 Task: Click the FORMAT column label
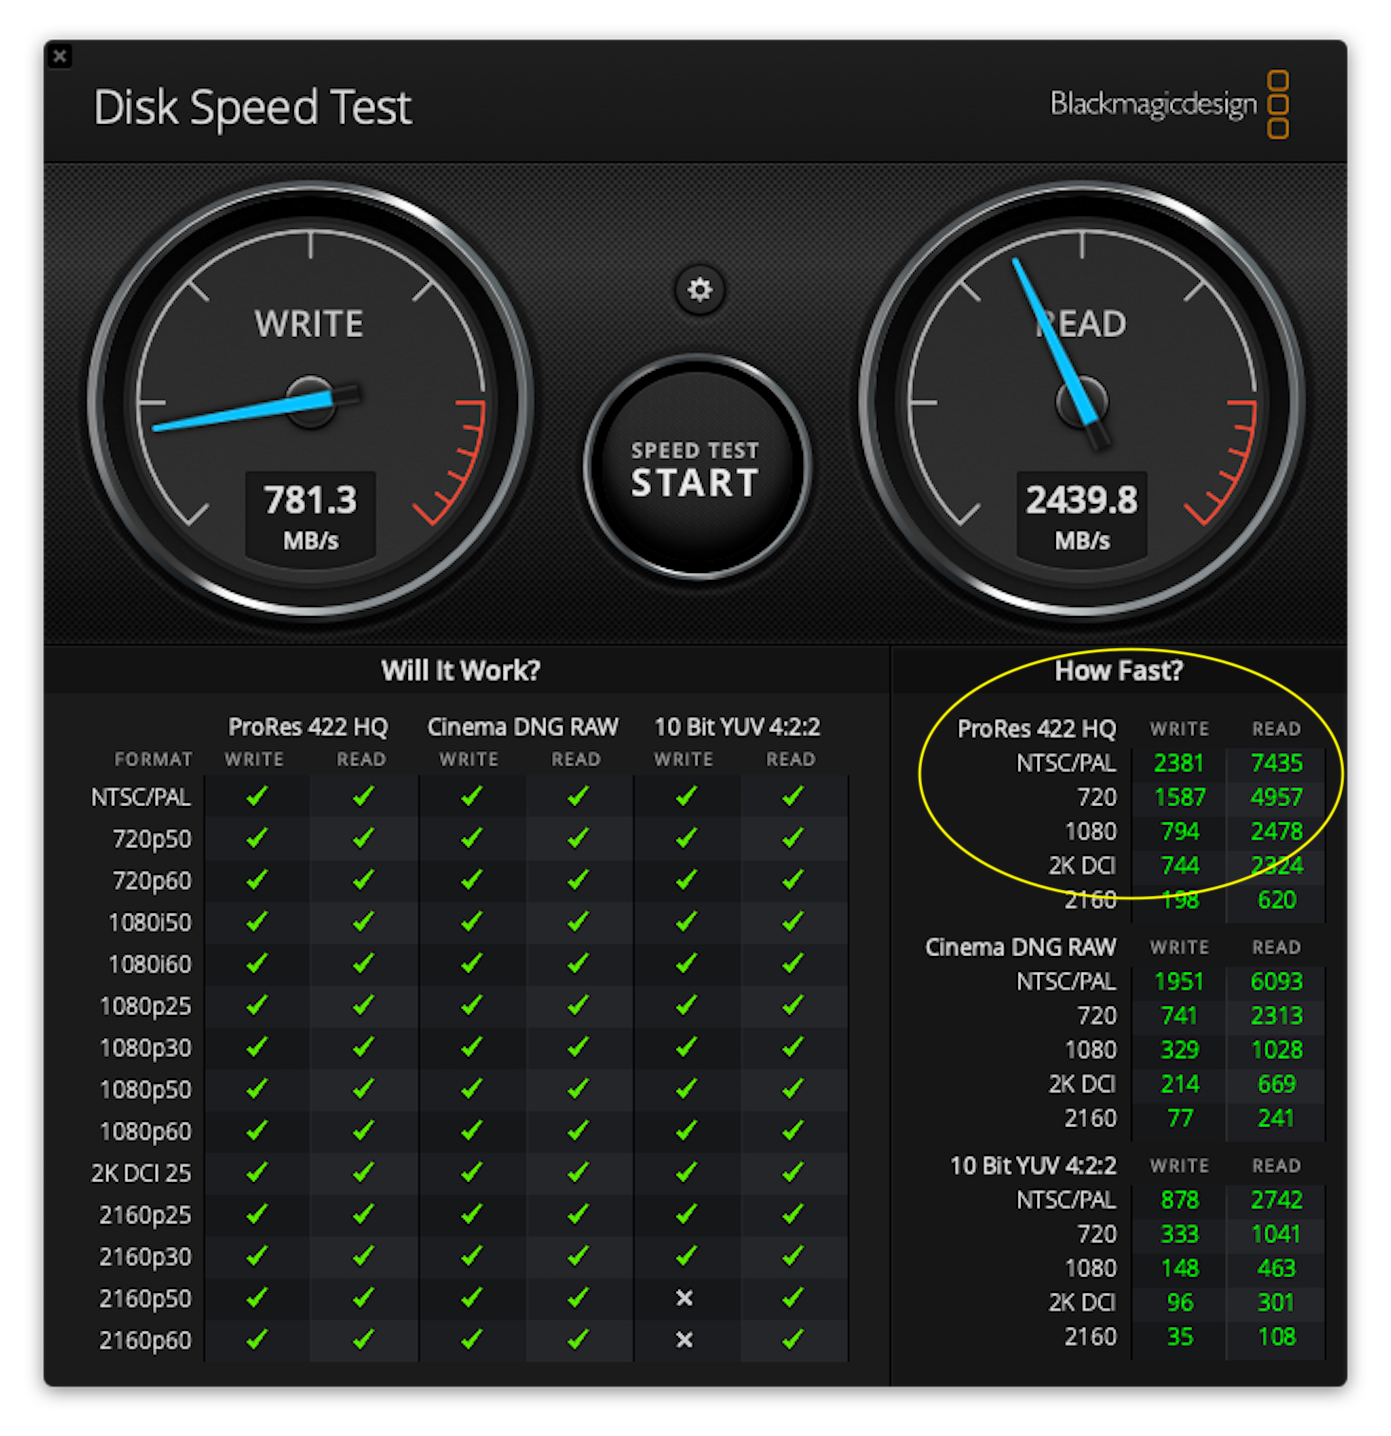click(x=153, y=759)
